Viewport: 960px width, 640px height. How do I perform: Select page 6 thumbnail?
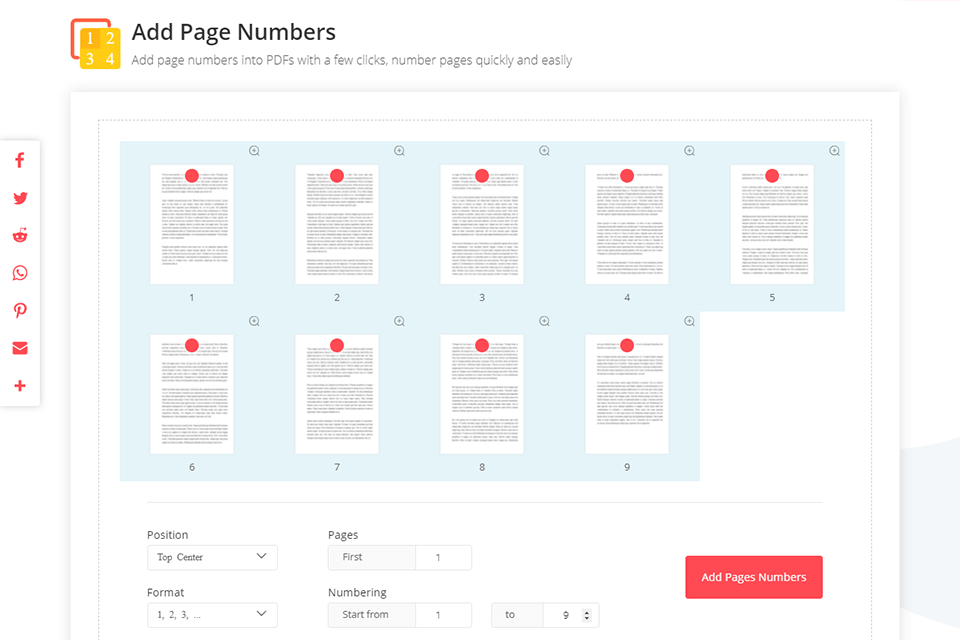192,394
